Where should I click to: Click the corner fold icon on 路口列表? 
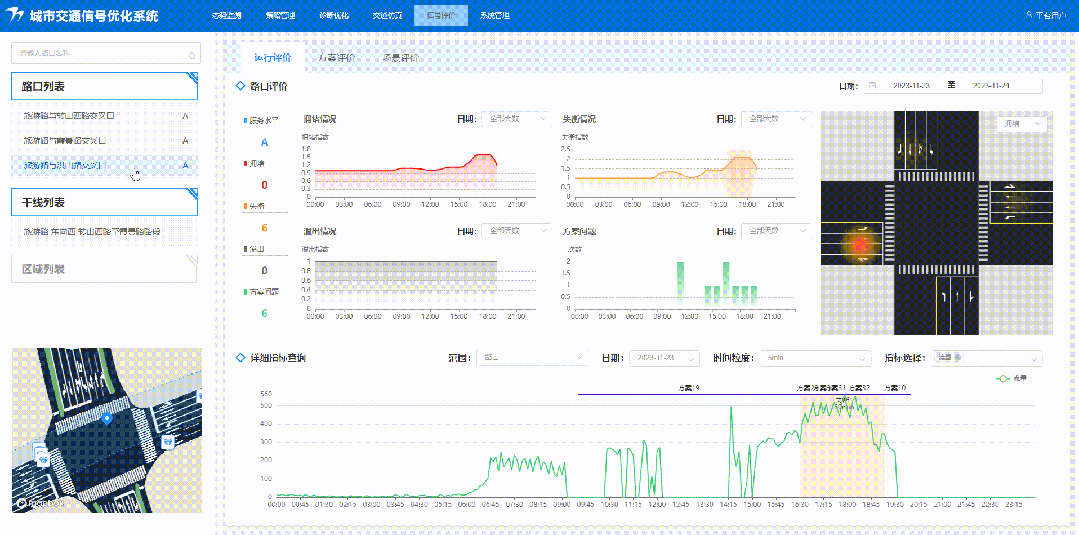pos(193,76)
